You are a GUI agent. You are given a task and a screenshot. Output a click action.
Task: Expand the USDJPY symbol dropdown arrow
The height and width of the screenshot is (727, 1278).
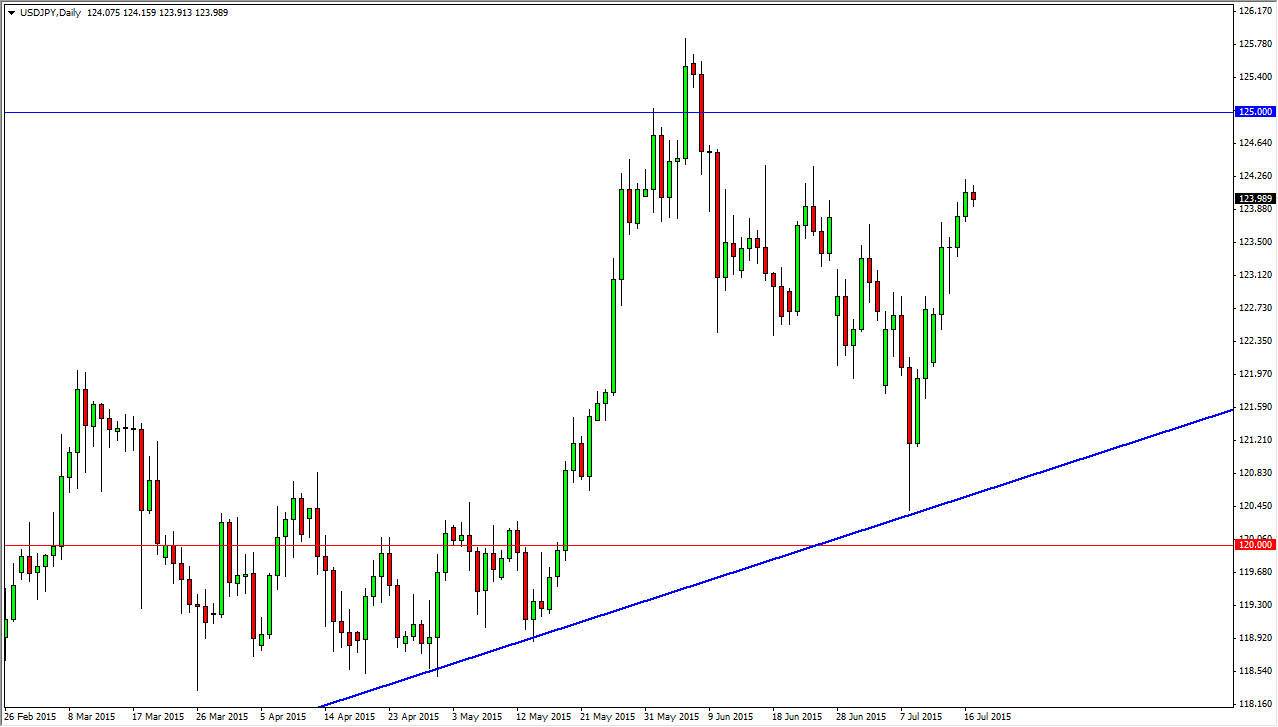pos(12,12)
